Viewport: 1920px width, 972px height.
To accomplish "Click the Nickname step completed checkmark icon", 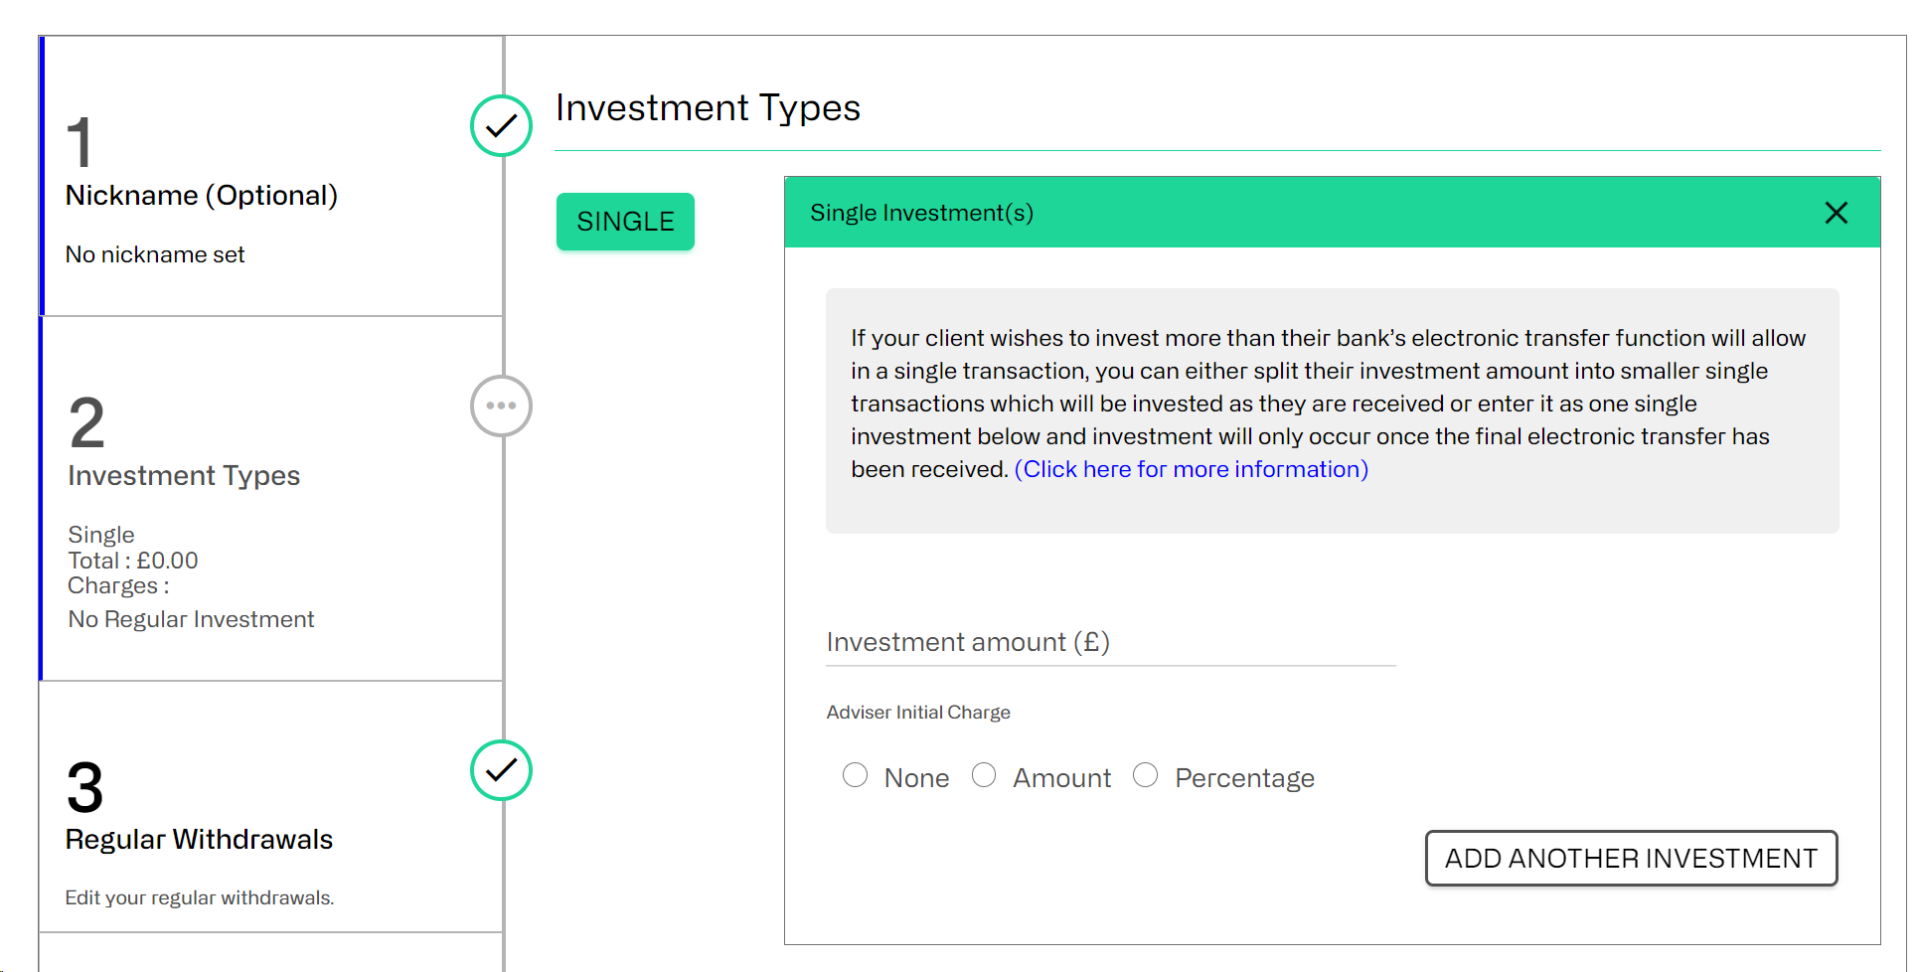I will pyautogui.click(x=501, y=126).
